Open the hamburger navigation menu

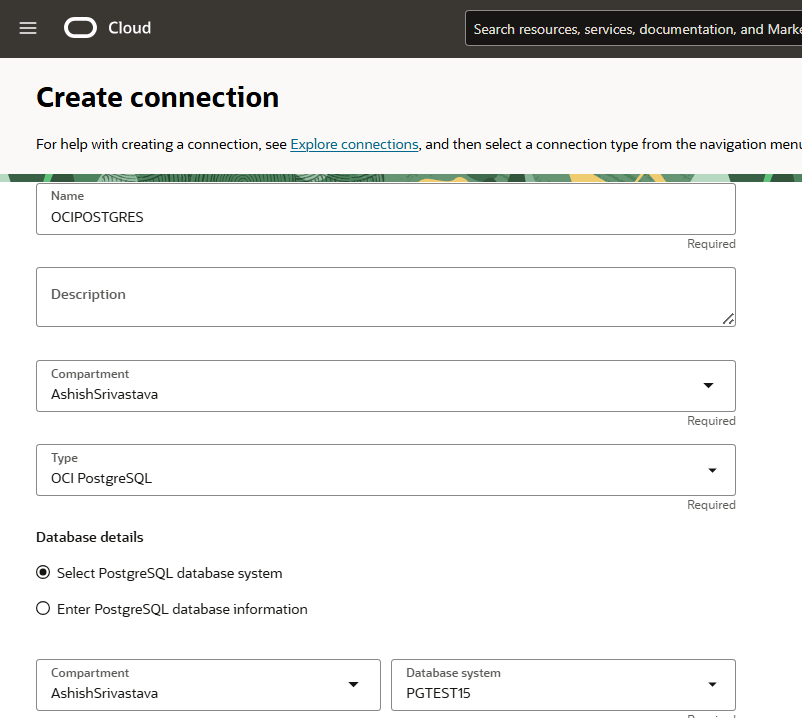(28, 28)
